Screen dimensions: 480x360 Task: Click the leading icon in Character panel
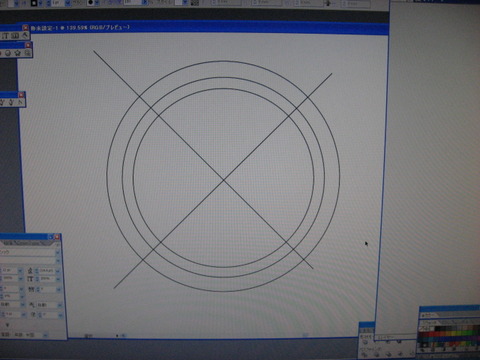click(30, 270)
